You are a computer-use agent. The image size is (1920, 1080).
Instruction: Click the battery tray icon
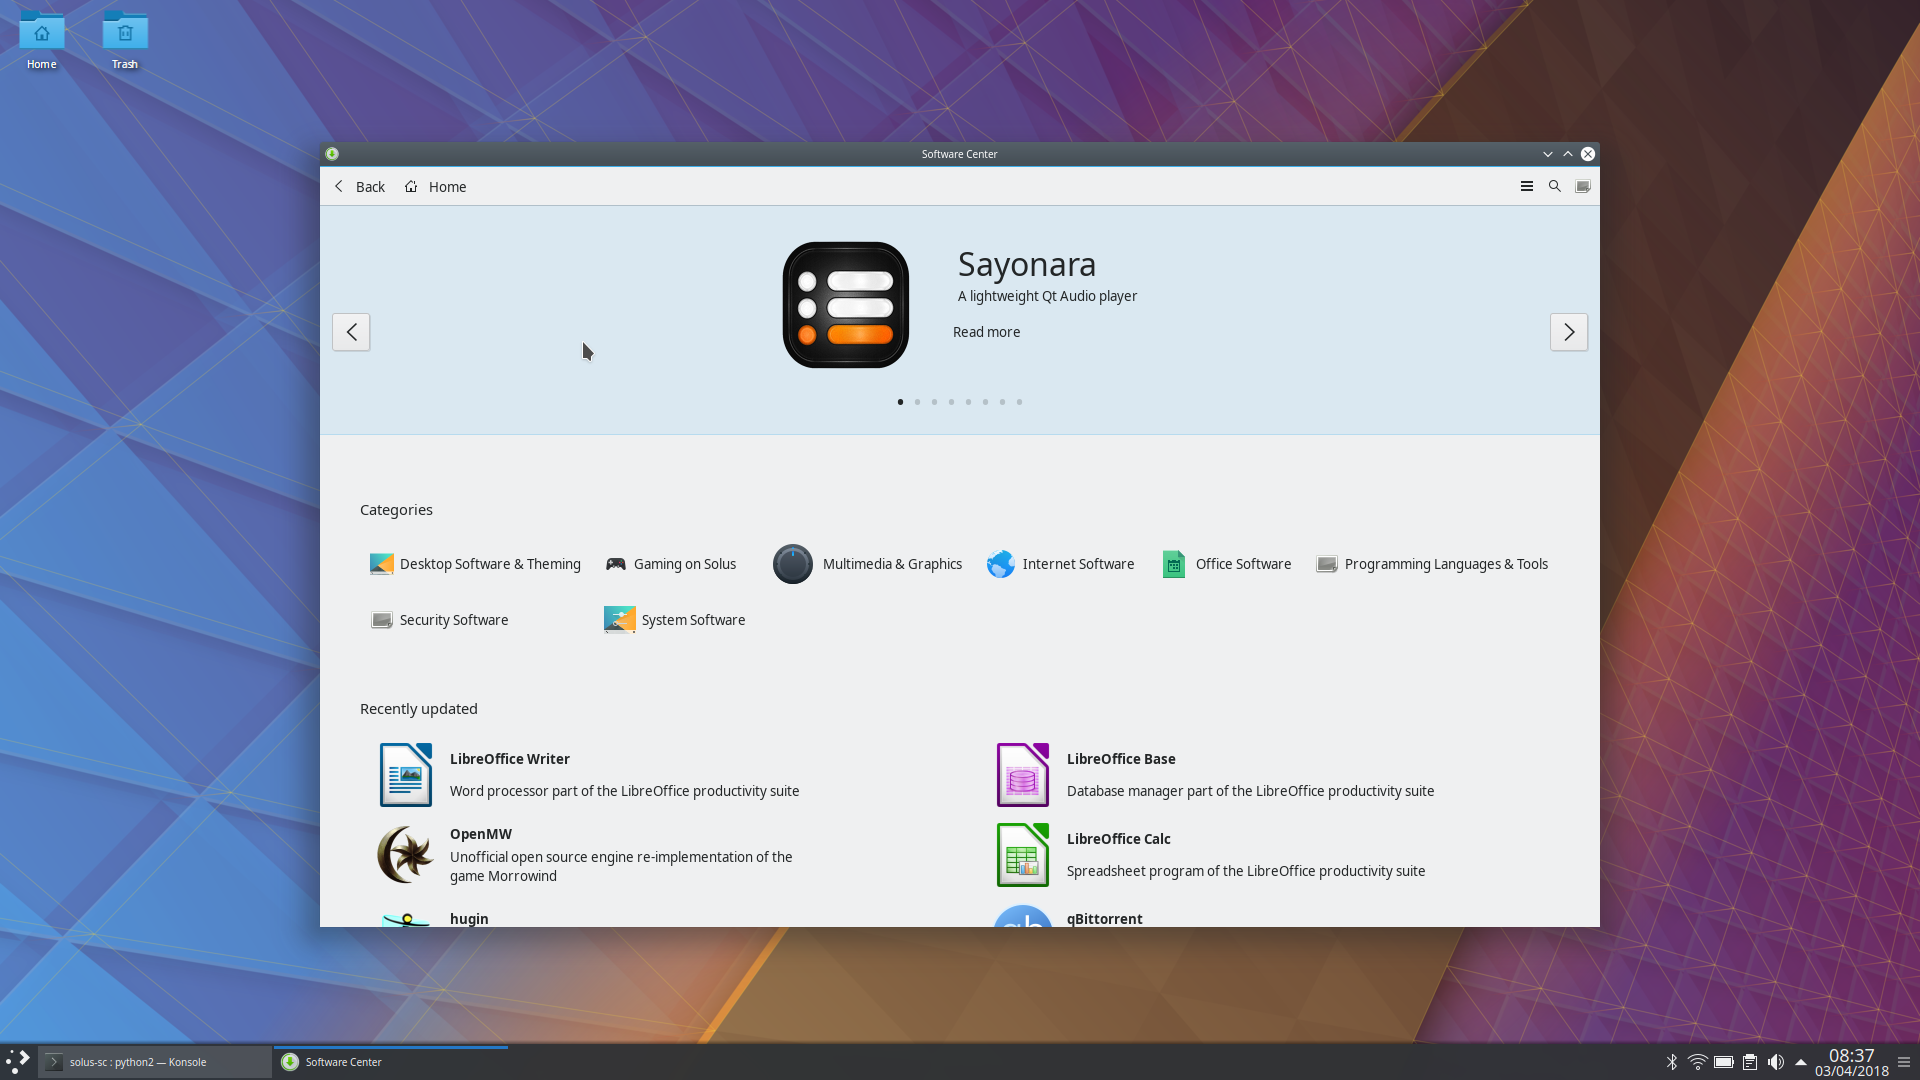(1723, 1062)
